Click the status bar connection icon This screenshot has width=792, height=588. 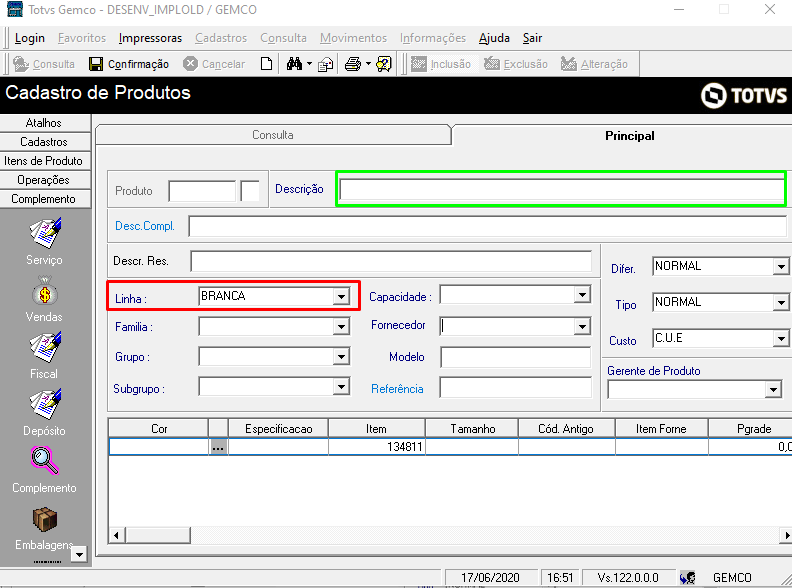tap(687, 577)
